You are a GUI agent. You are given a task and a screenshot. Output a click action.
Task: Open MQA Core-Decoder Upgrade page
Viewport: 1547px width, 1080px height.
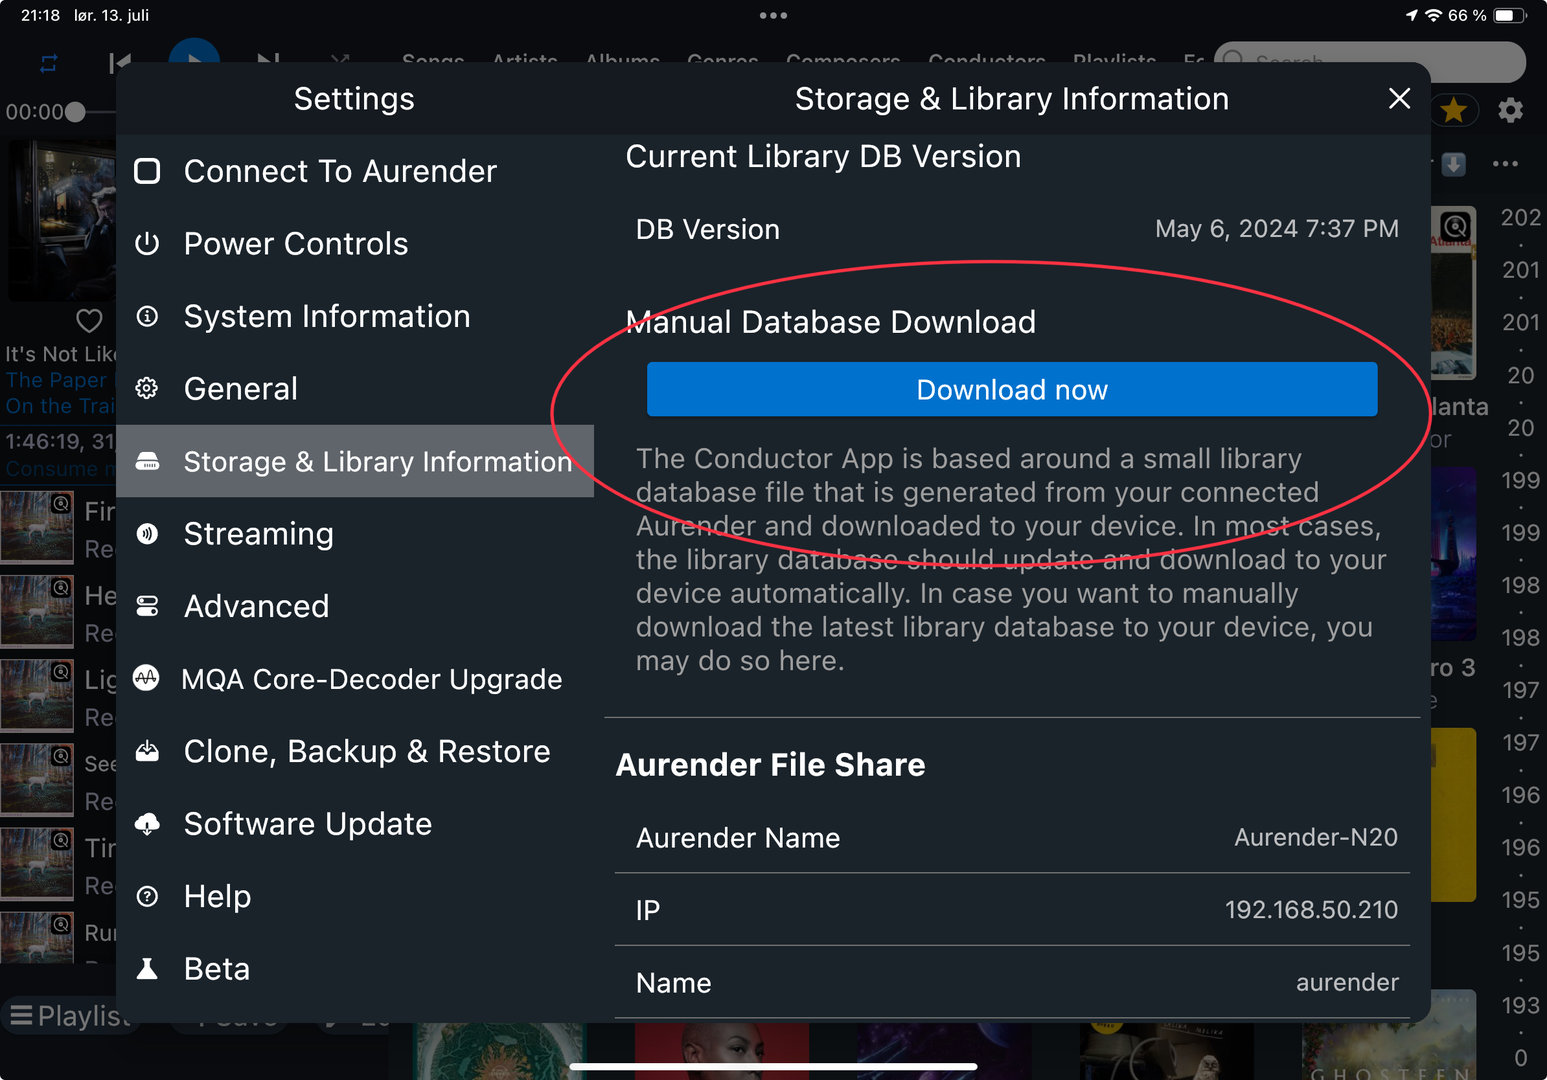tap(371, 679)
